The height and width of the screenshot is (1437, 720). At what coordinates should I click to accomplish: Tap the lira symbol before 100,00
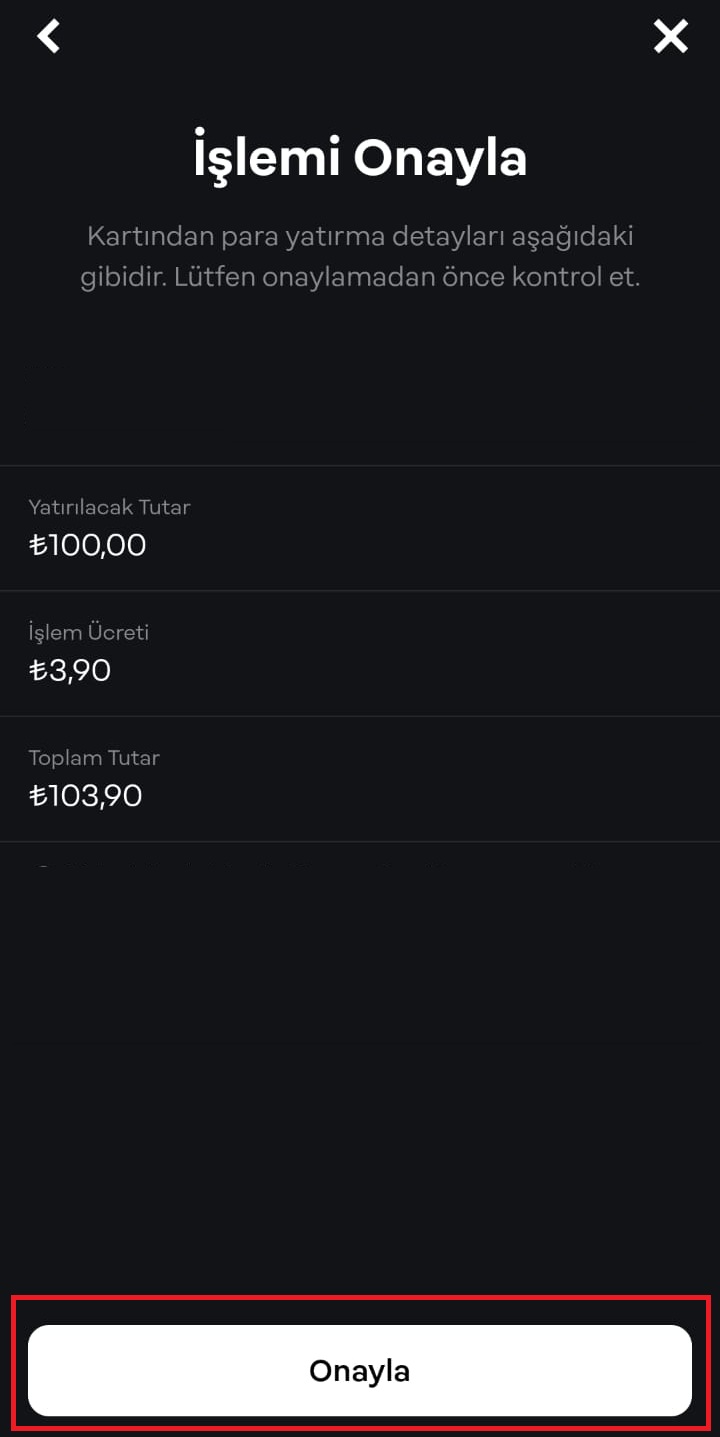(38, 545)
